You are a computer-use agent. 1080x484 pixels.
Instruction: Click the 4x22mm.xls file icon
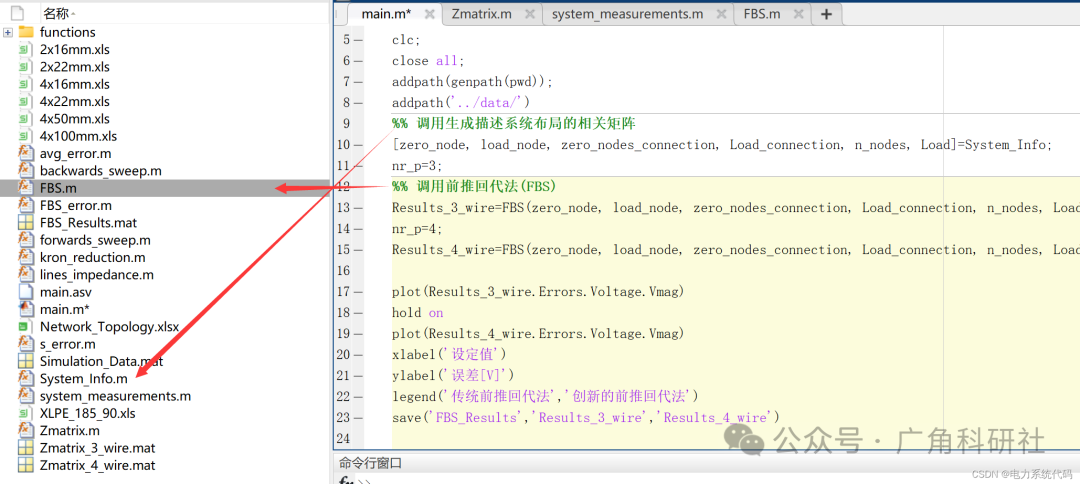tap(25, 101)
